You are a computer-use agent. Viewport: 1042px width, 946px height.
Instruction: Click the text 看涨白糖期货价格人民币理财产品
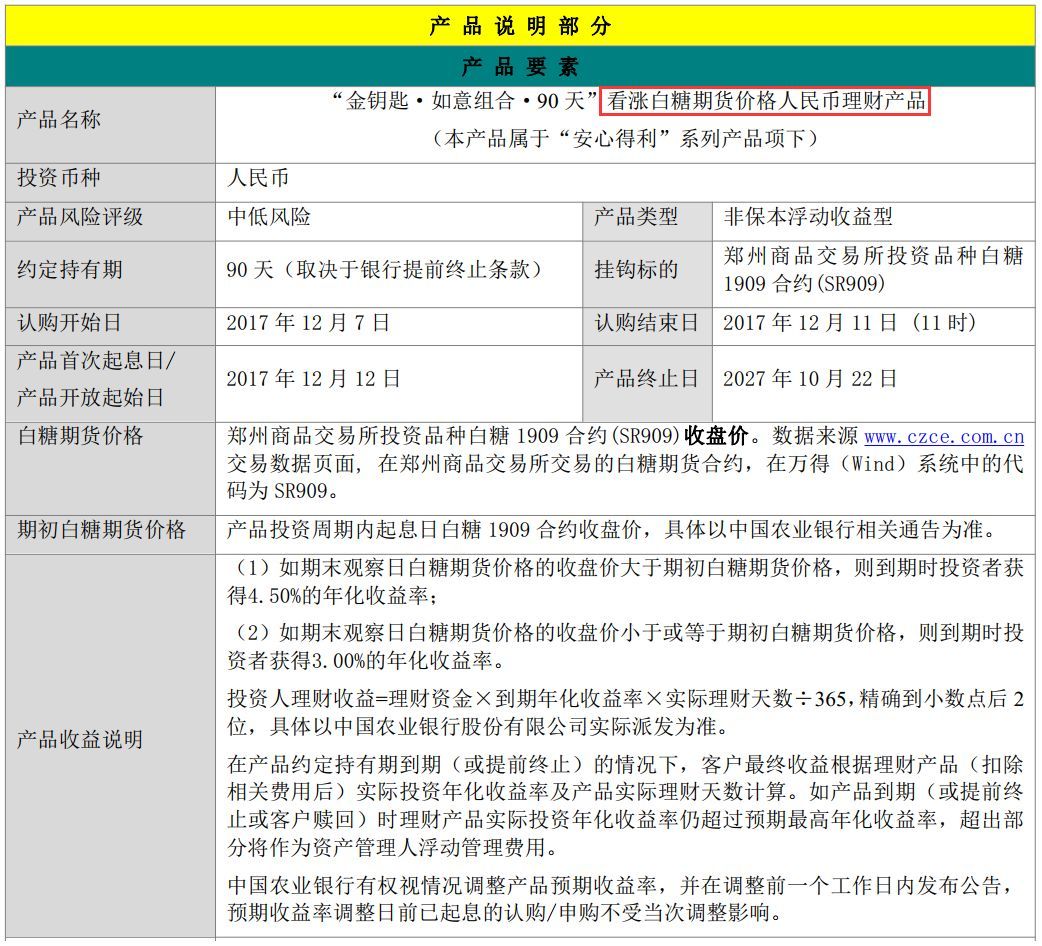[x=766, y=101]
